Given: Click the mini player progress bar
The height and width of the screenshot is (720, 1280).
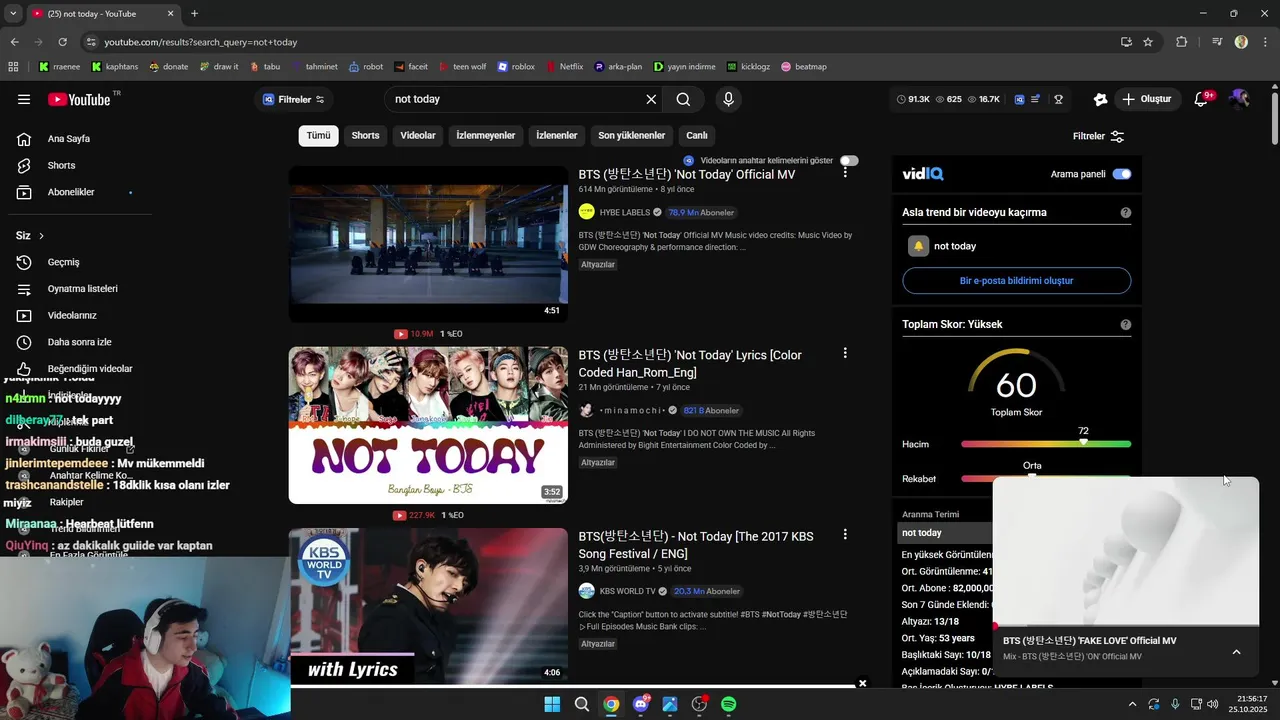Looking at the screenshot, I should pyautogui.click(x=1126, y=626).
